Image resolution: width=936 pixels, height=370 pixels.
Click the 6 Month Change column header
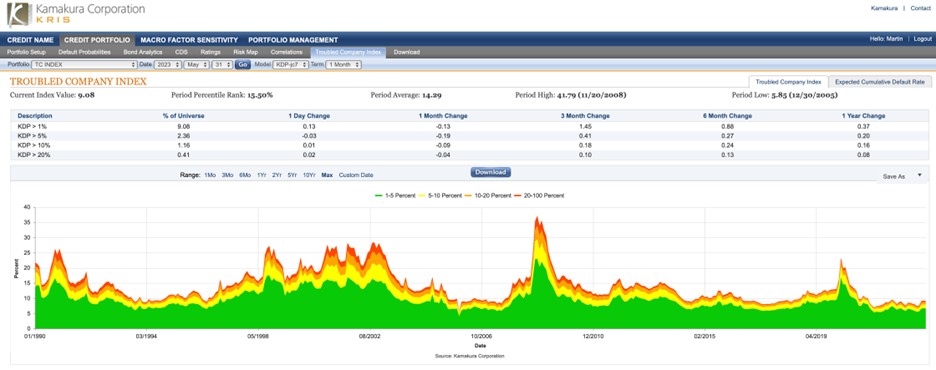pos(728,116)
